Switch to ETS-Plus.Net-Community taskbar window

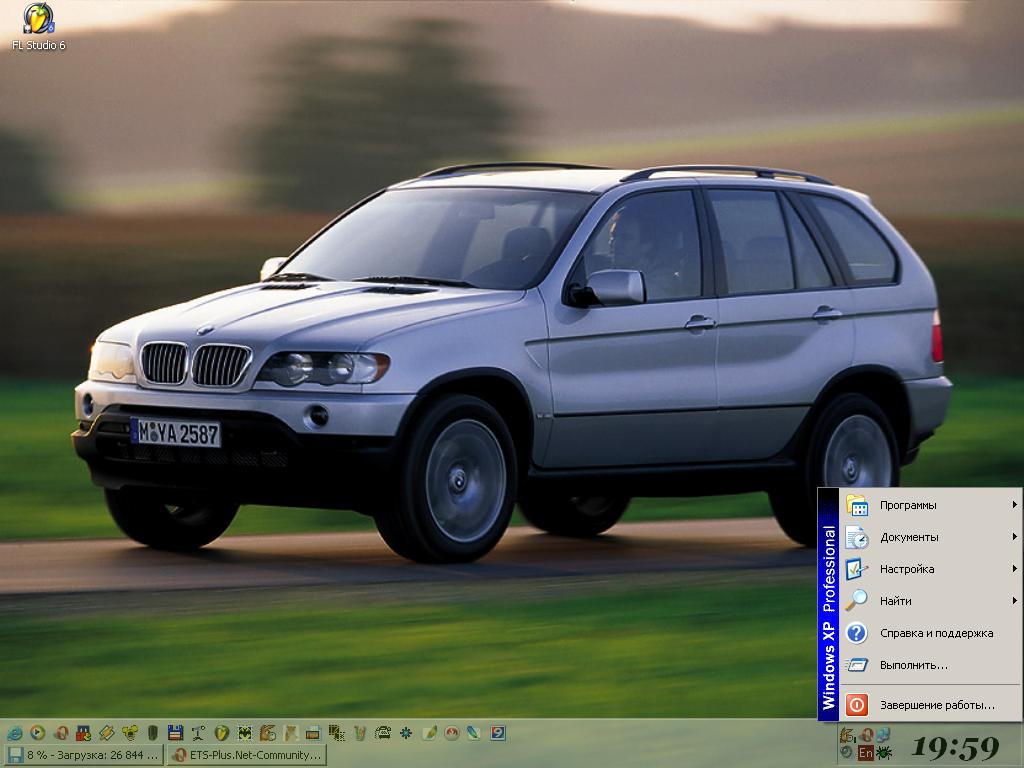246,755
